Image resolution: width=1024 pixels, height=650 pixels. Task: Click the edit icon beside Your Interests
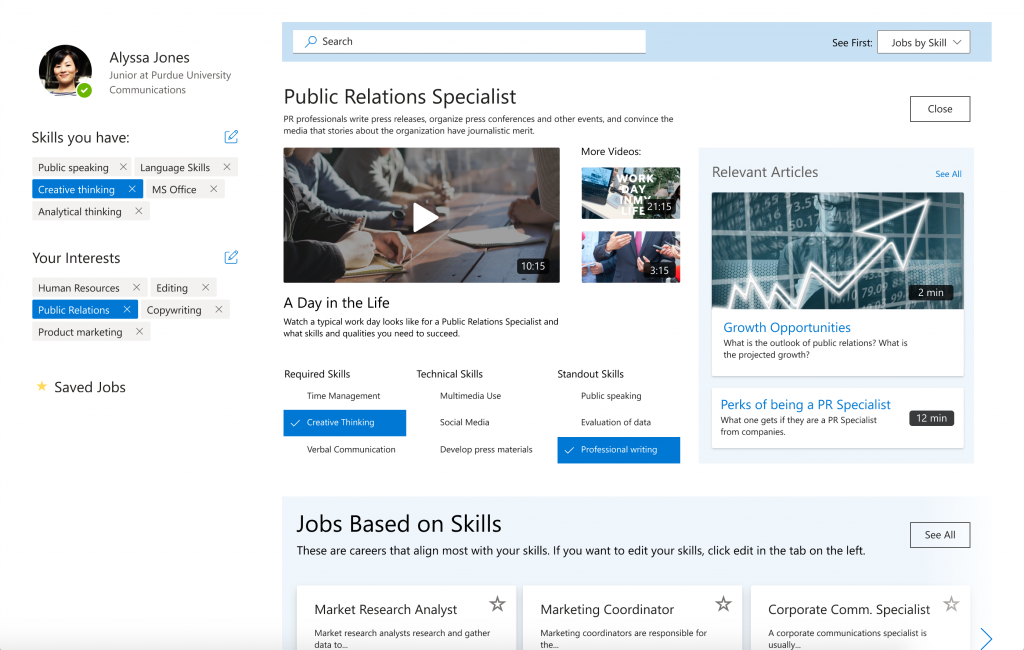click(231, 257)
